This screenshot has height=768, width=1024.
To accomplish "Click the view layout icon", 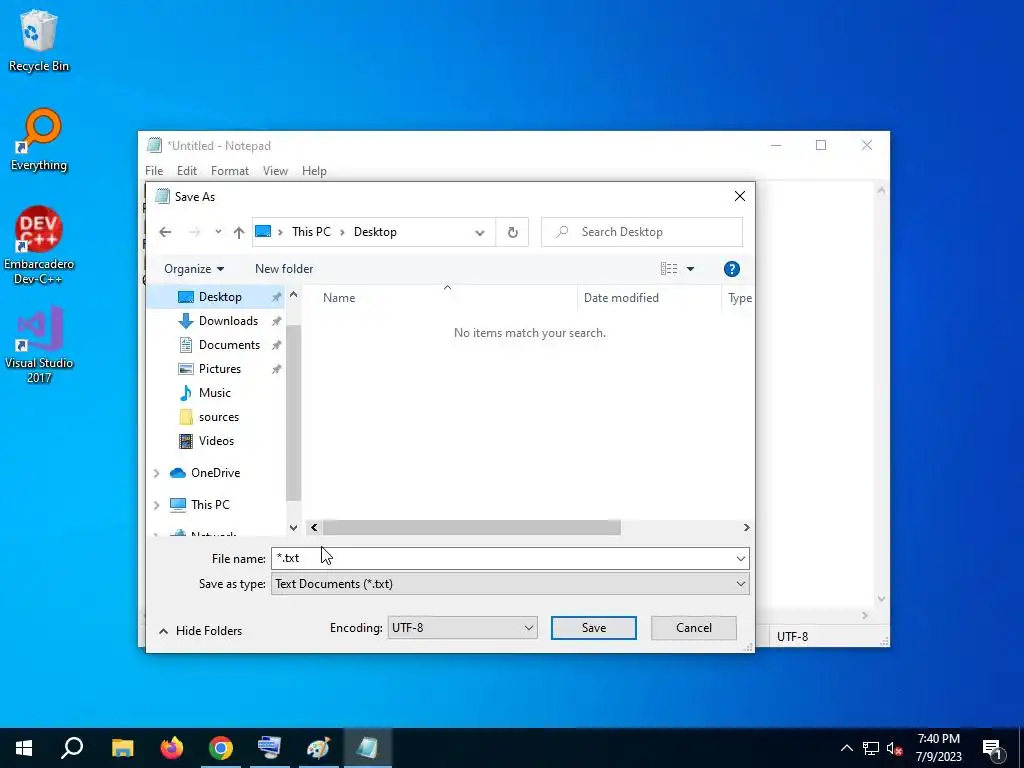I will tap(669, 269).
